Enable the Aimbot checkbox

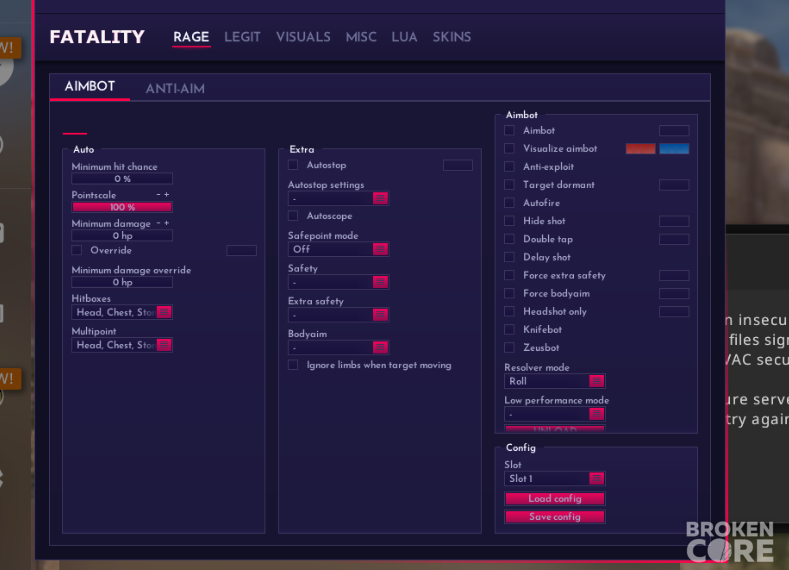click(509, 130)
